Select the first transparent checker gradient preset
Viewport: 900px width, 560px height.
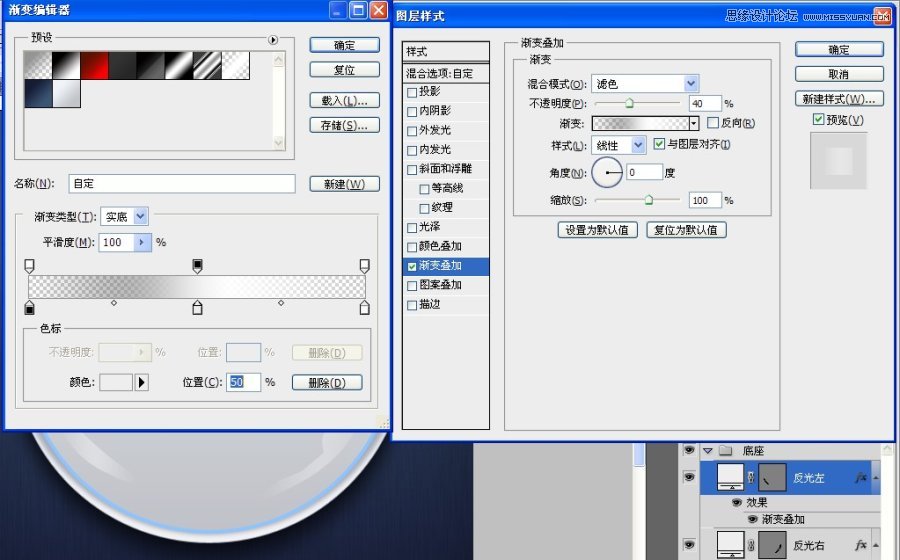(38, 65)
